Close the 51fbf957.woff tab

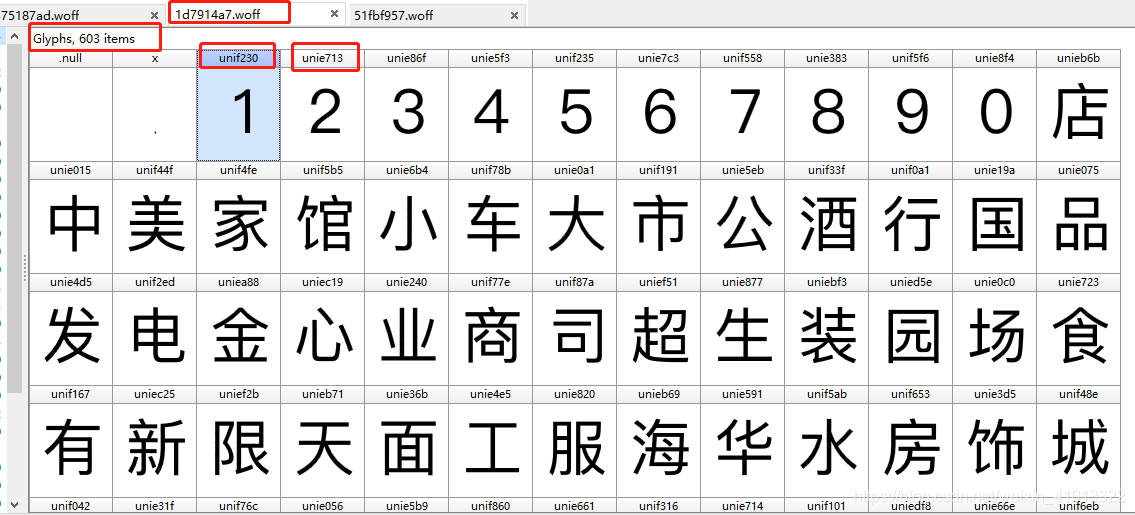click(514, 15)
